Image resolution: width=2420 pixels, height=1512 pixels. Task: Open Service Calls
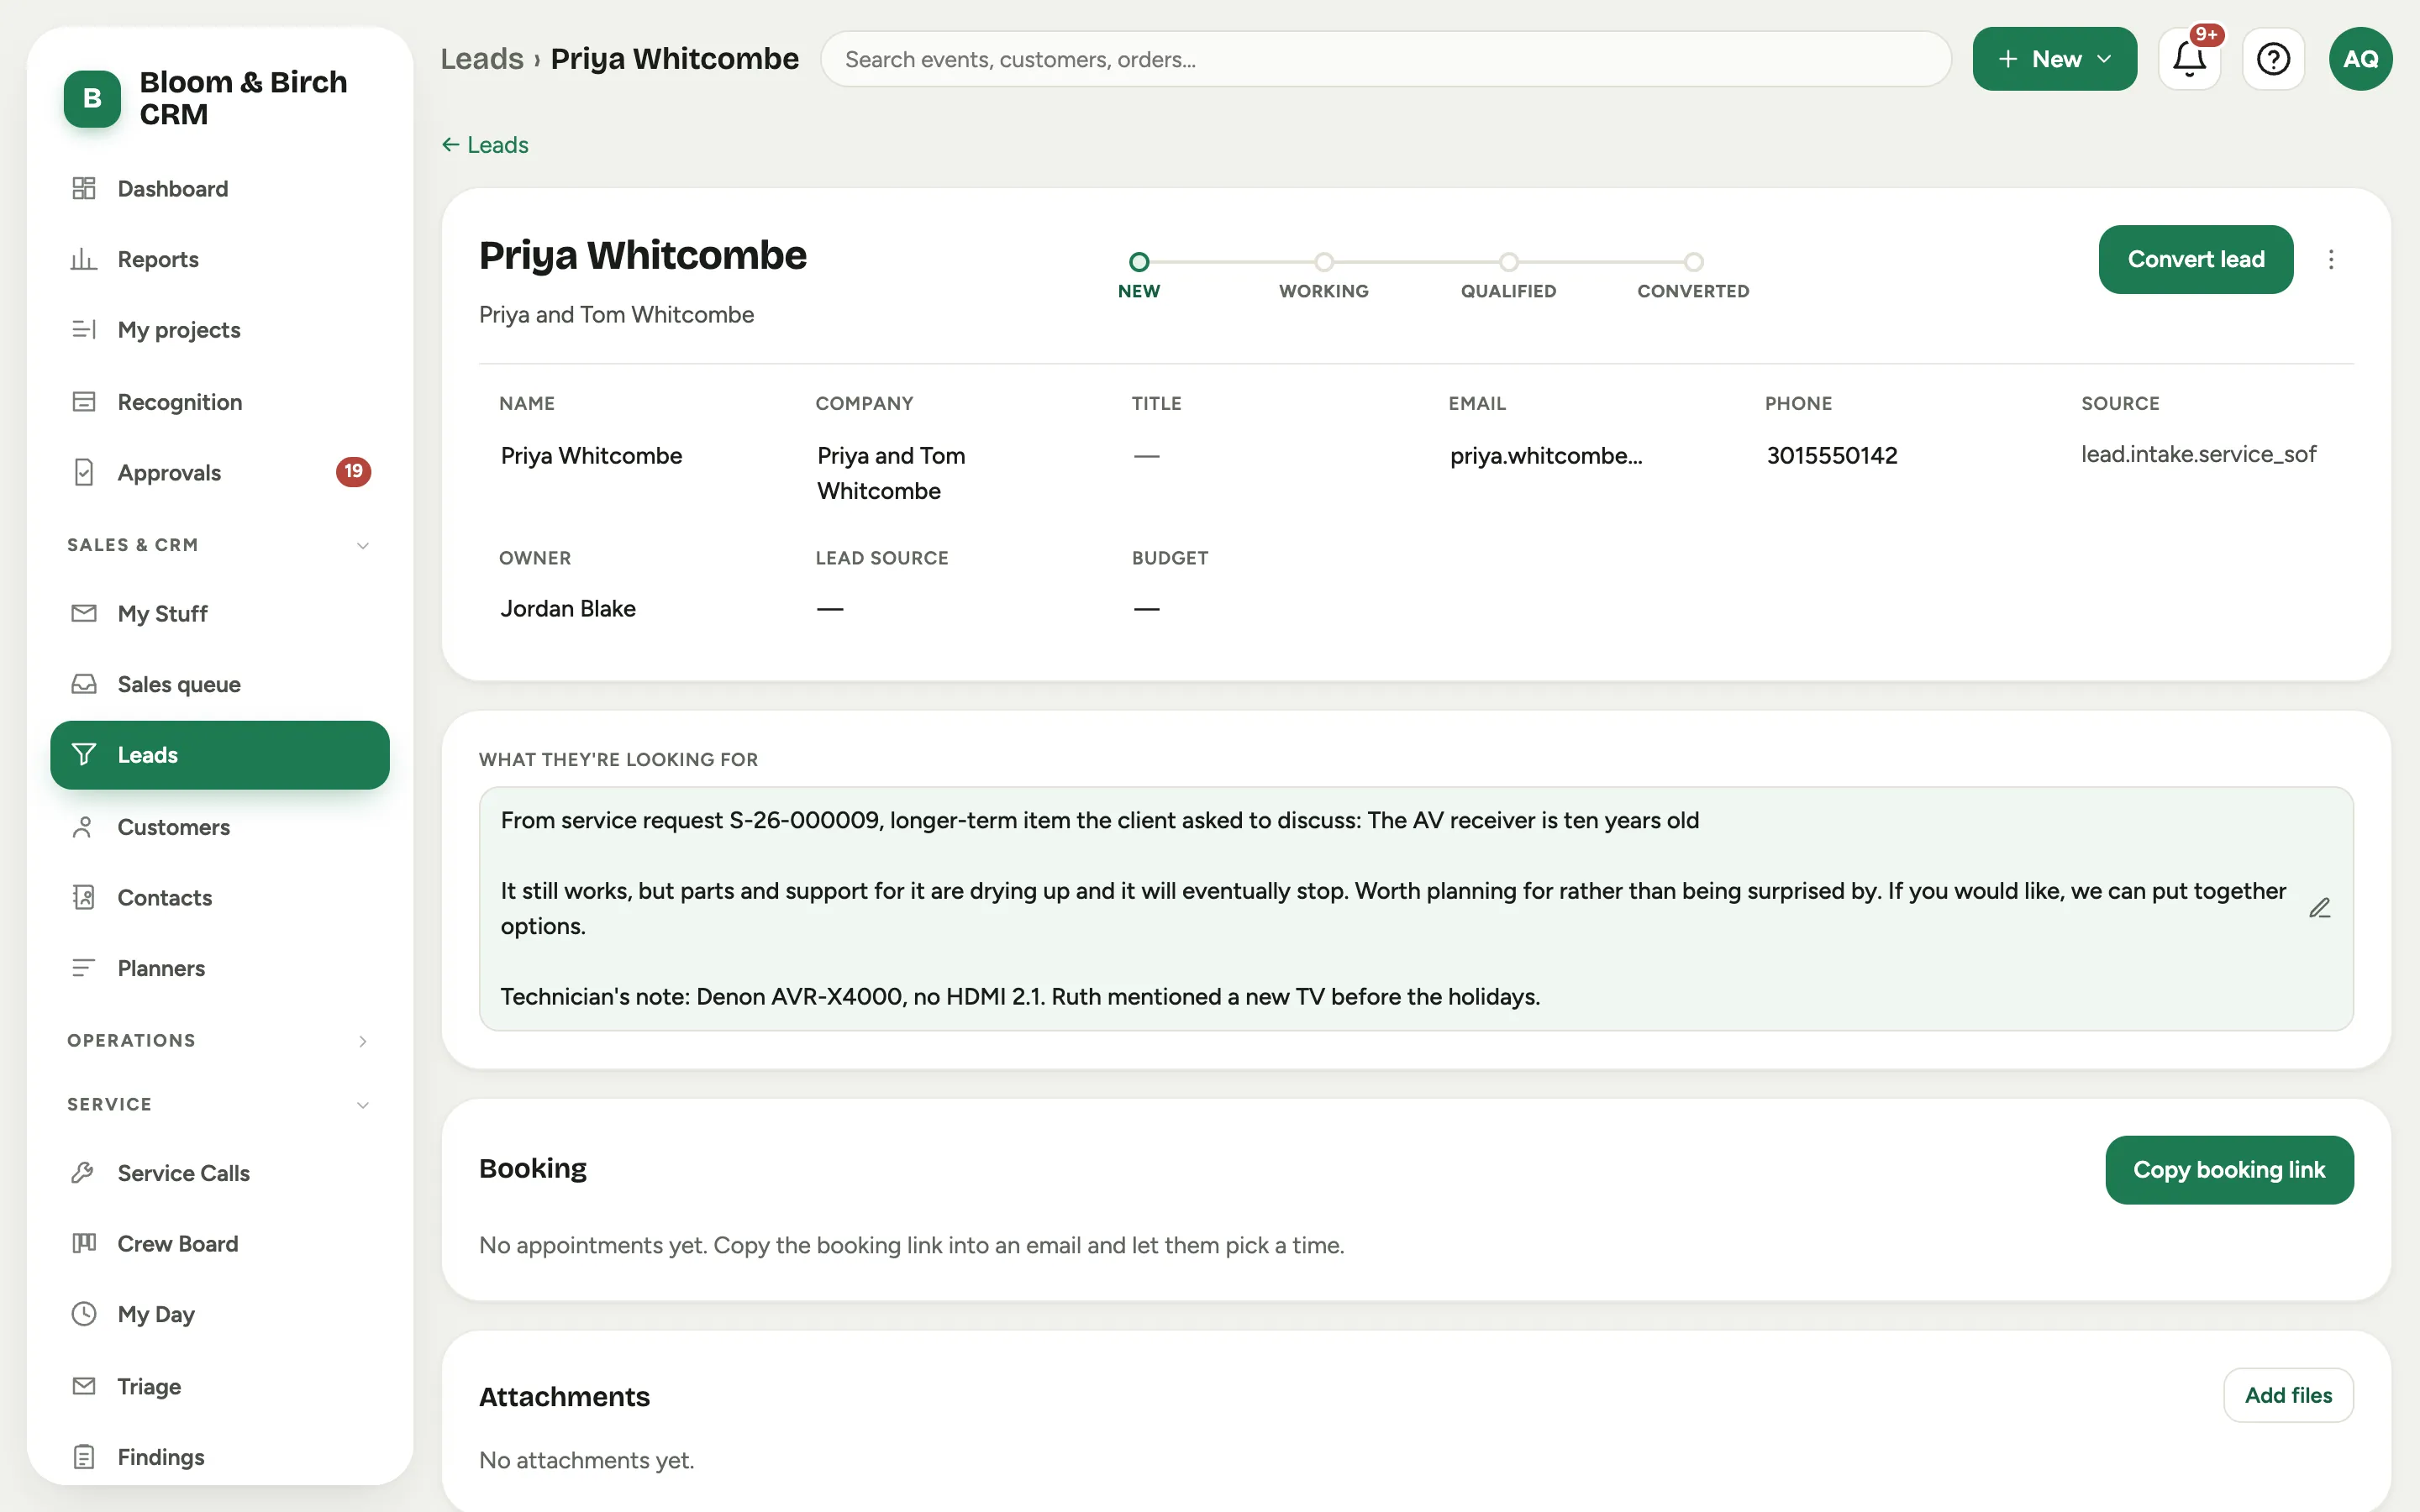(x=220, y=1173)
